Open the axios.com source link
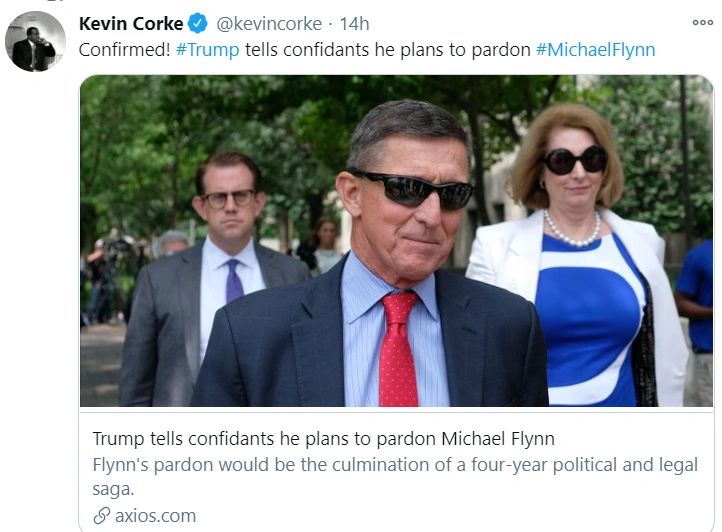Screen dimensions: 722x532 (154, 516)
